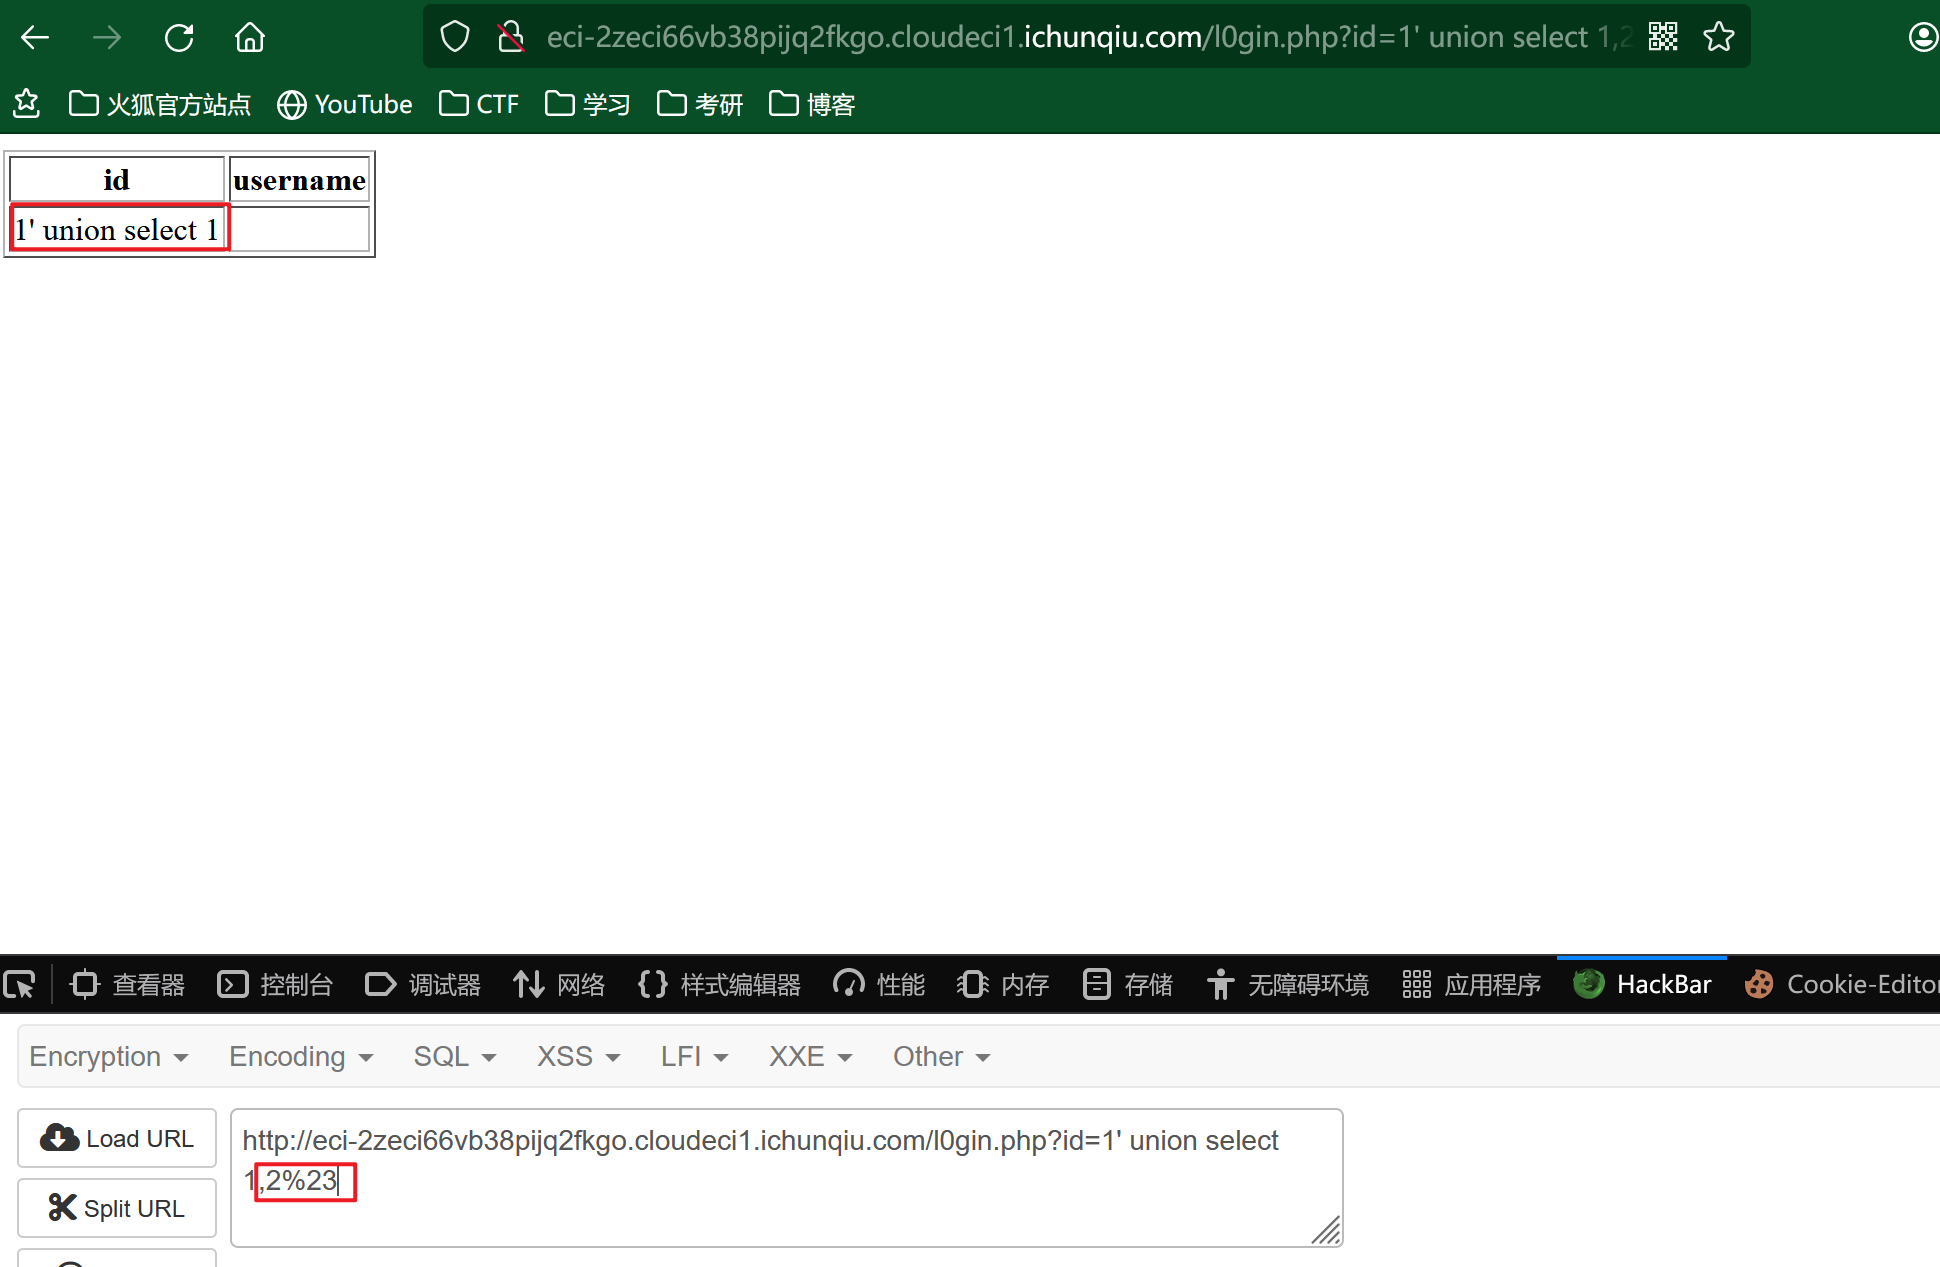This screenshot has height=1267, width=1940.
Task: Reload the current page
Action: coord(178,36)
